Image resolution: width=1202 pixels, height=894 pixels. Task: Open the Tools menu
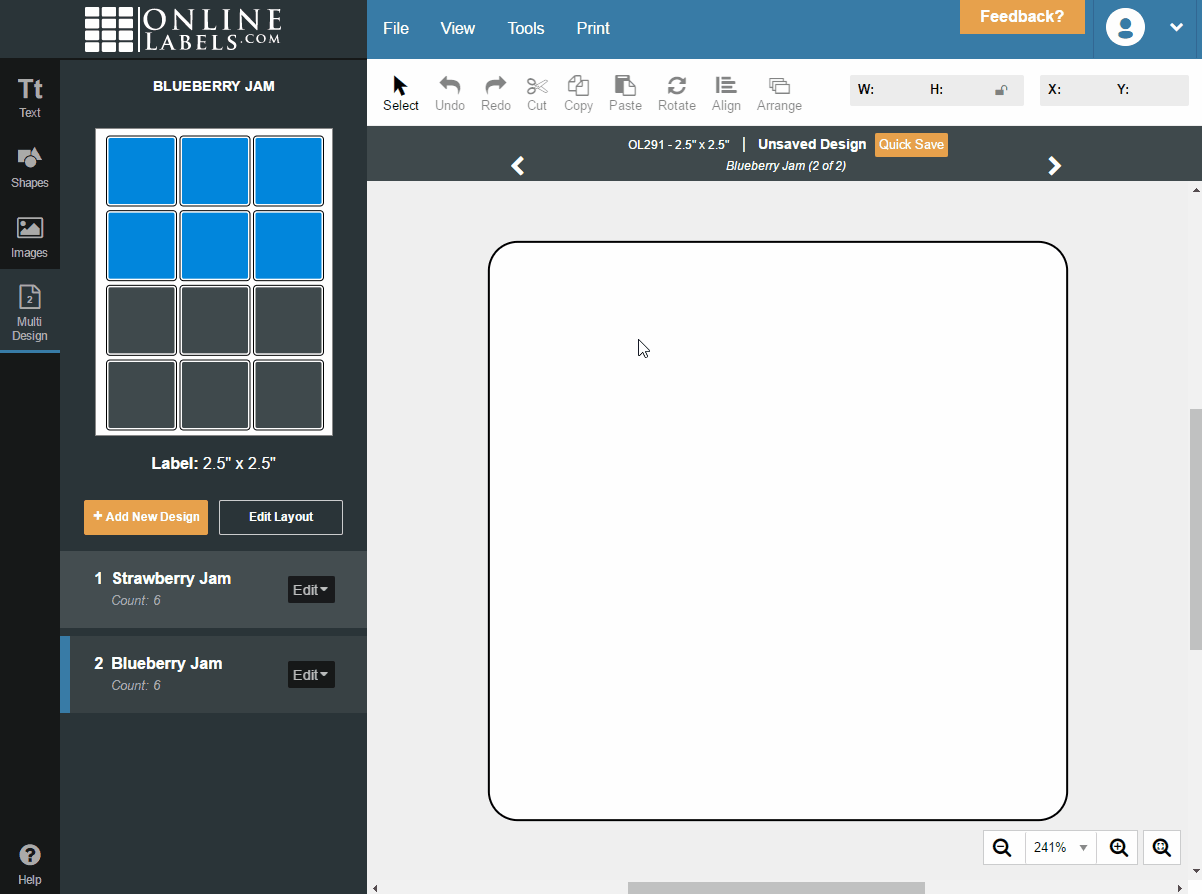tap(525, 28)
